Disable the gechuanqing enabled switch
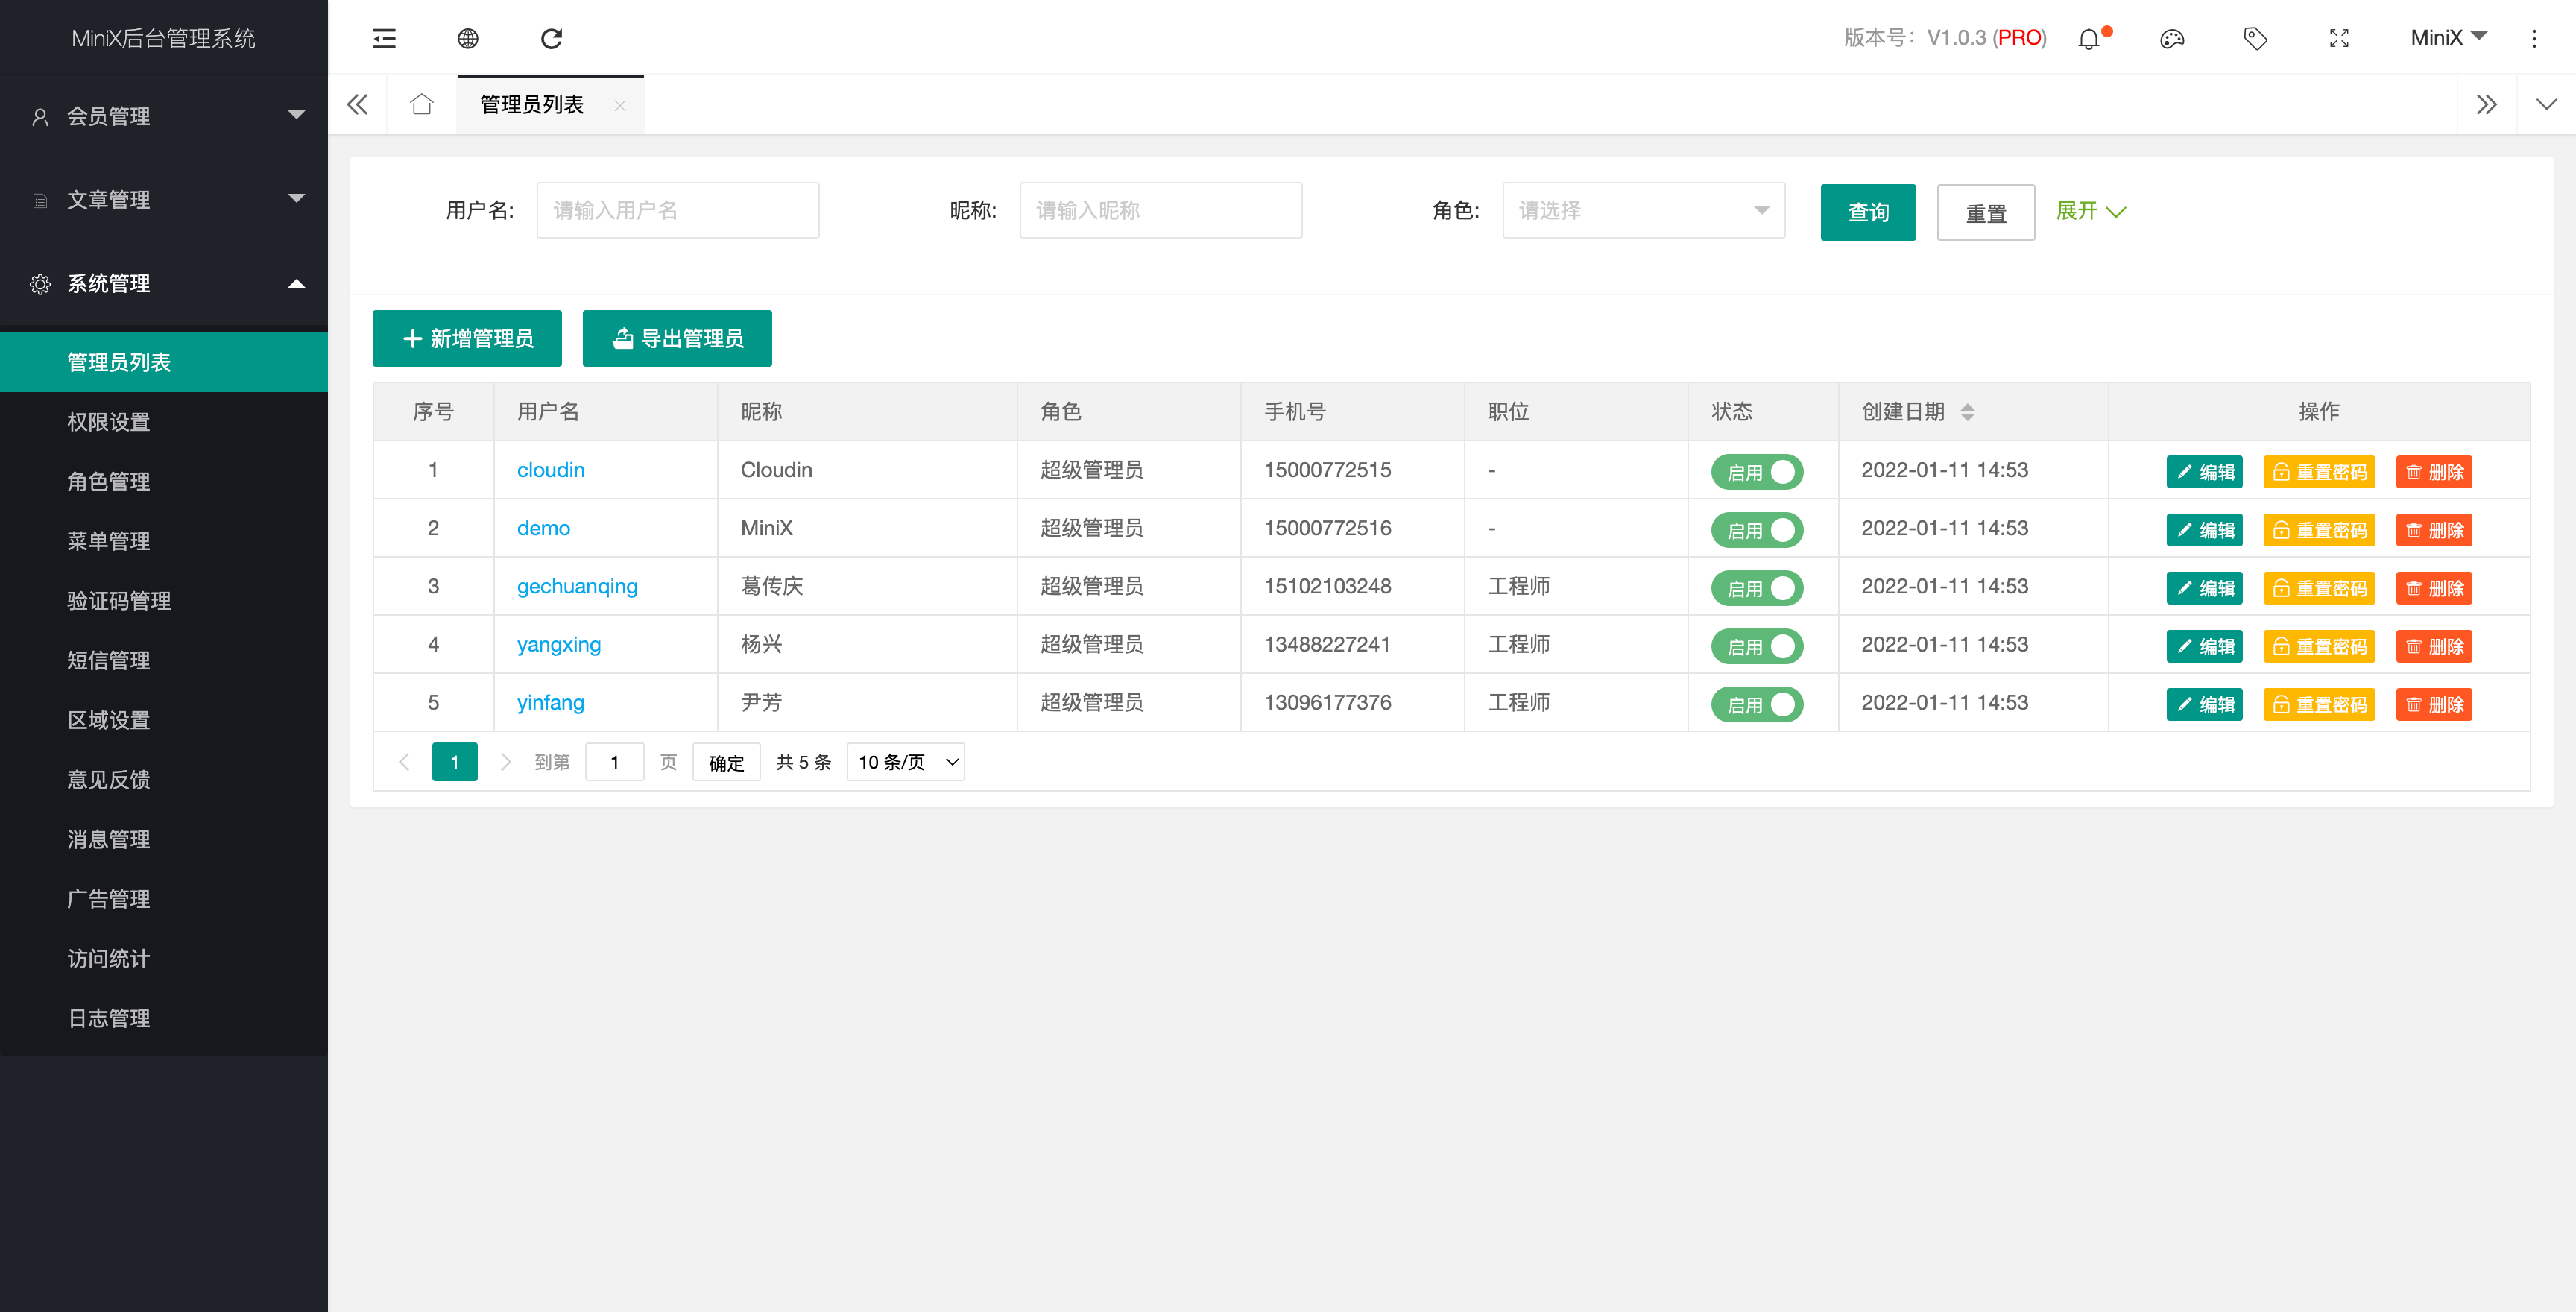This screenshot has height=1312, width=2576. click(x=1756, y=588)
